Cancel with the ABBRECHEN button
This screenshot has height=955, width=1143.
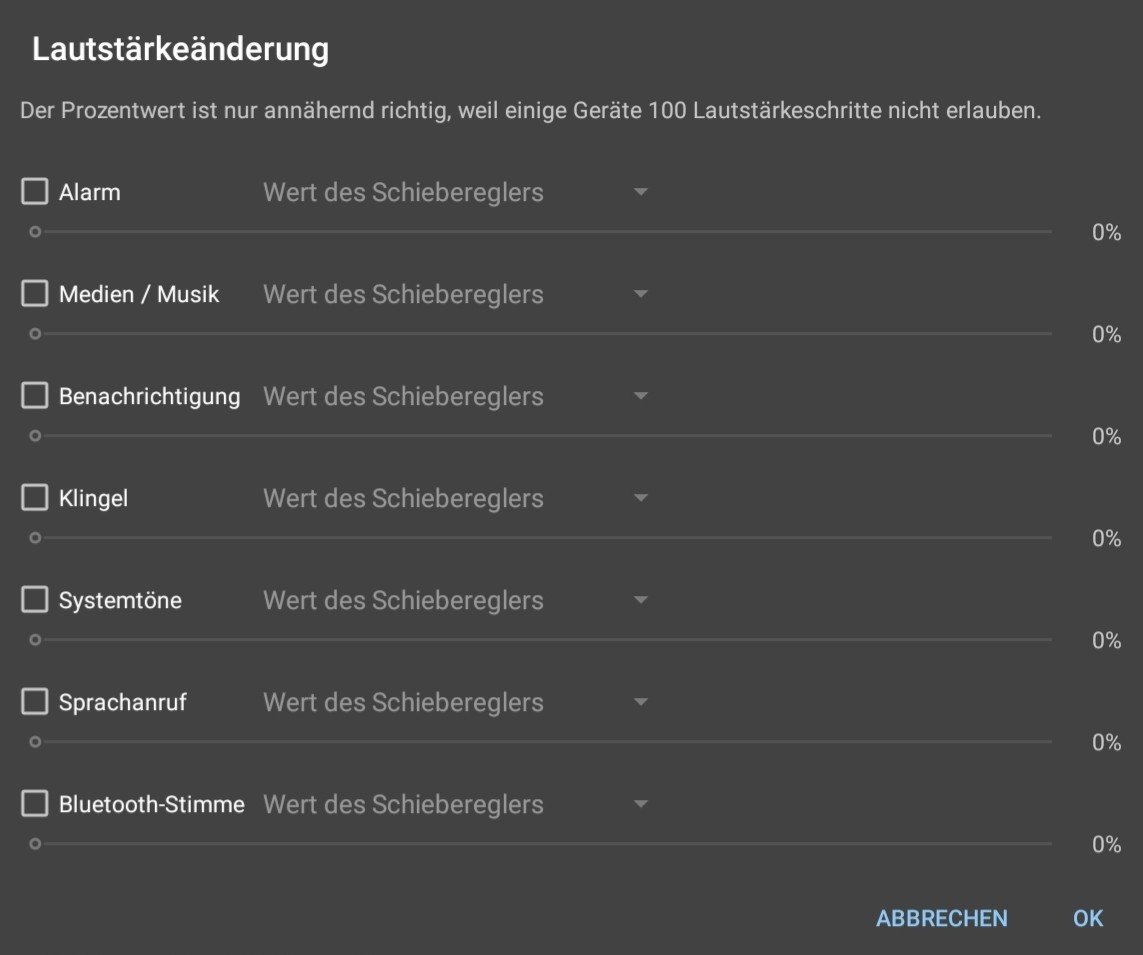pos(942,918)
